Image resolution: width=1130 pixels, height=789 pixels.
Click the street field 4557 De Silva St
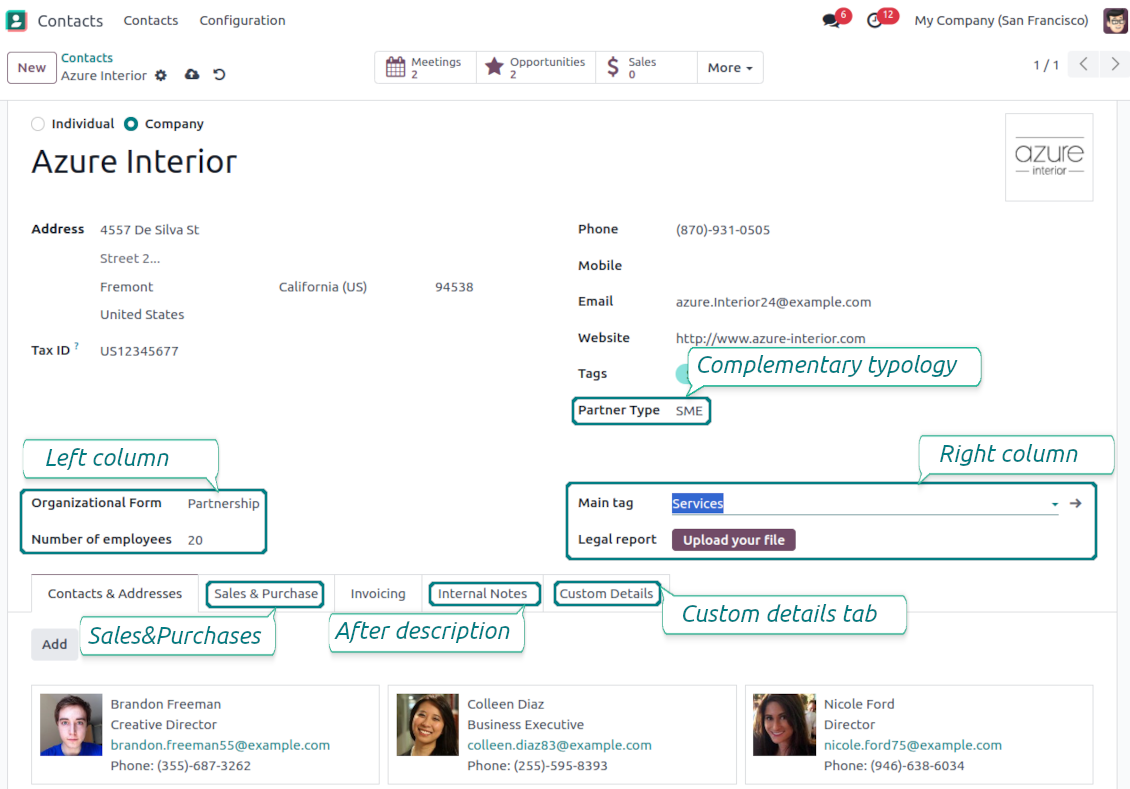pos(149,230)
